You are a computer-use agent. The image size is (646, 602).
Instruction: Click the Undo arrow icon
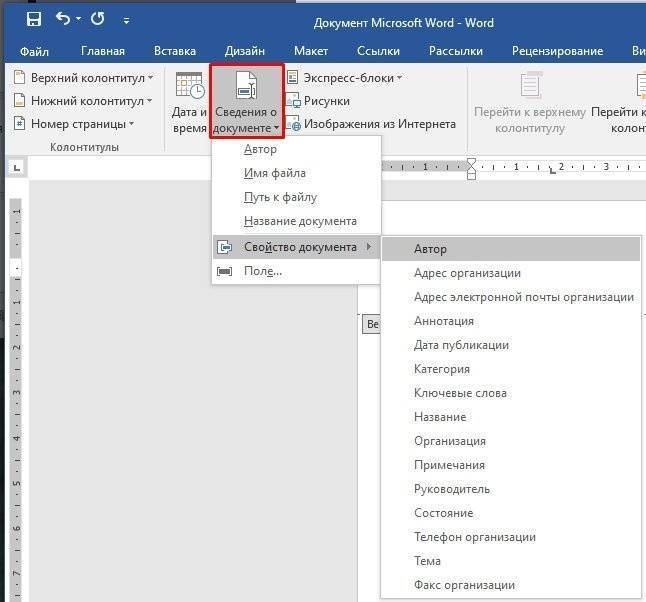64,19
